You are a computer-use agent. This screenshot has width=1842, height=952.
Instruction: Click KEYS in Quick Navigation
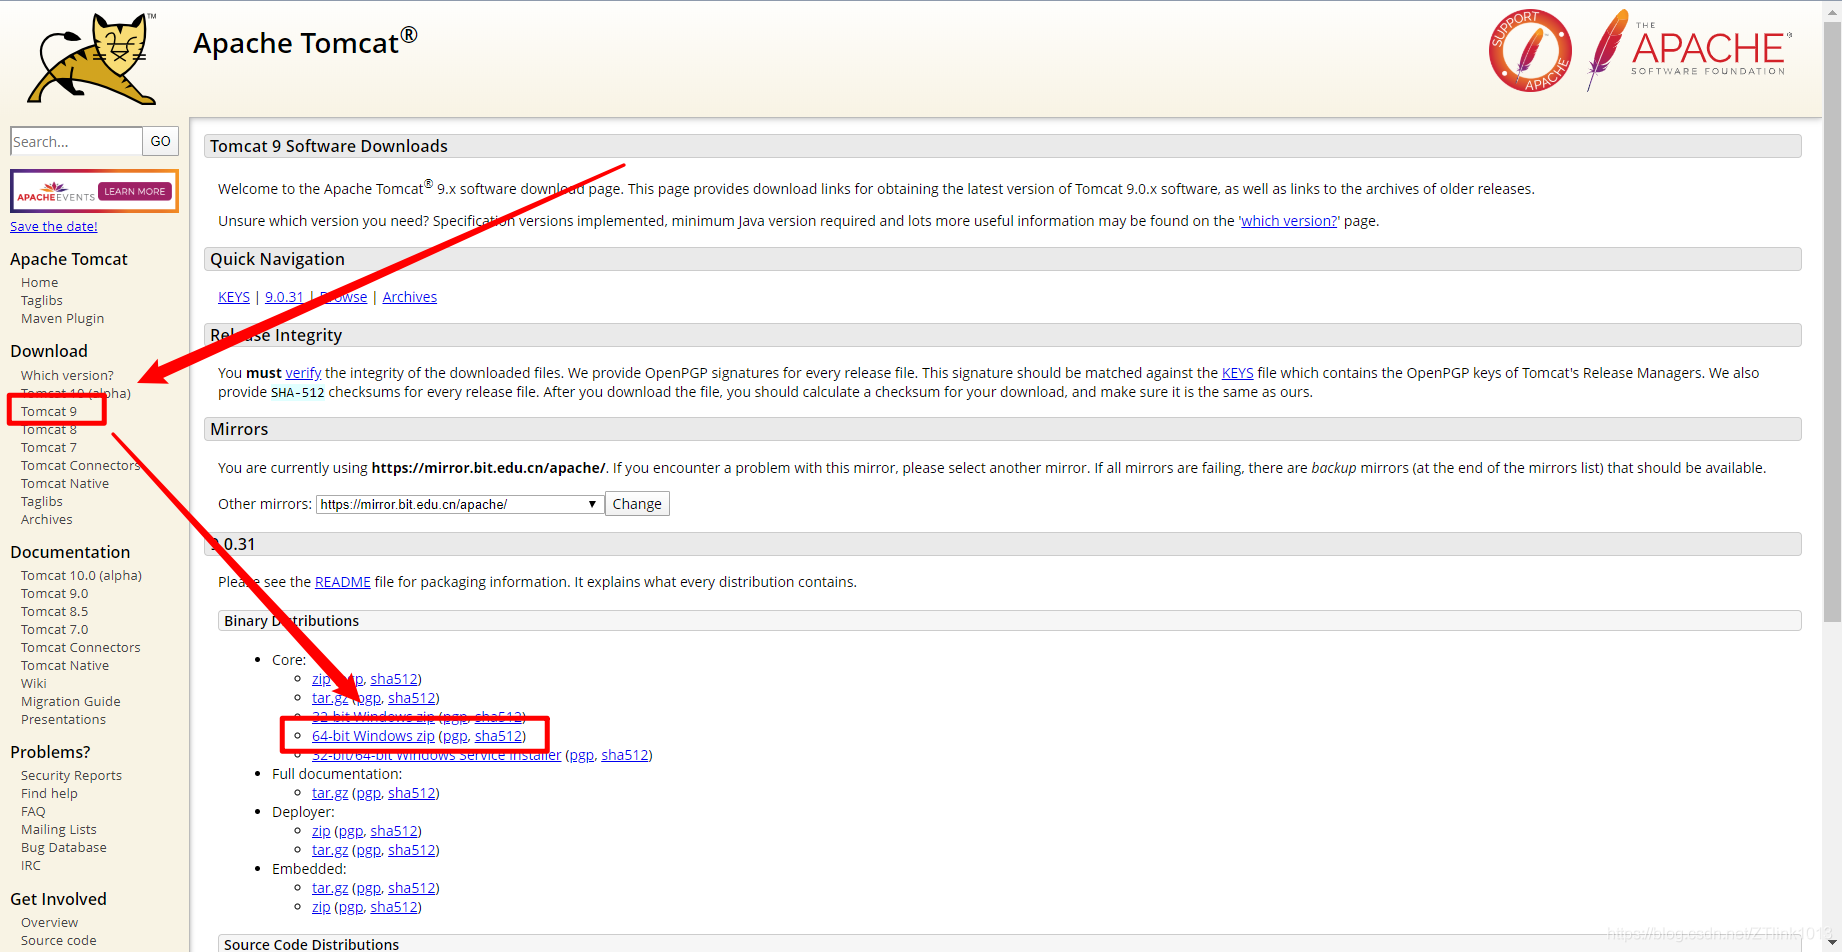coord(234,297)
